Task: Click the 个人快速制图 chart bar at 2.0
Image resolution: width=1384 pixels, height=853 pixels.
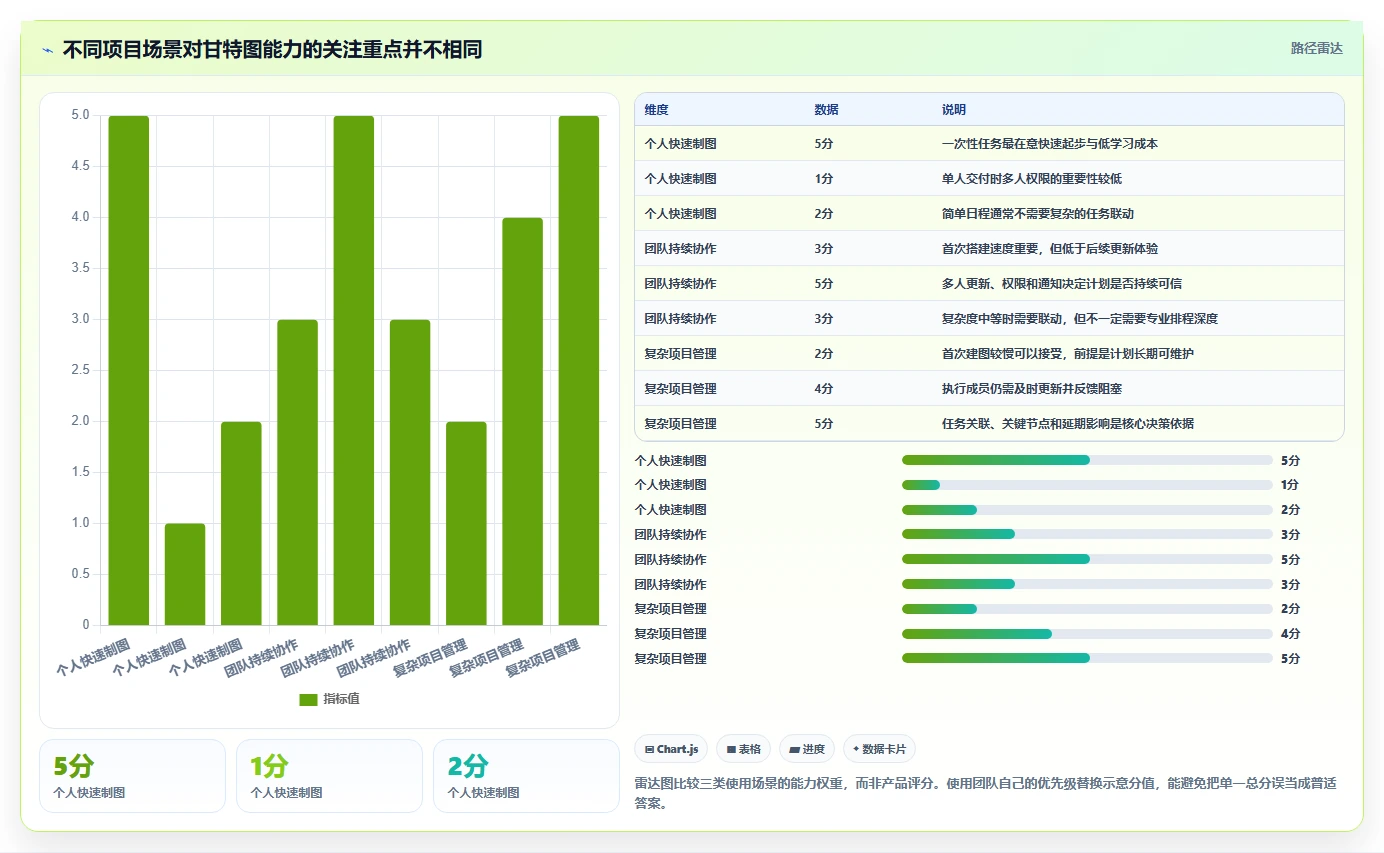Action: [241, 524]
